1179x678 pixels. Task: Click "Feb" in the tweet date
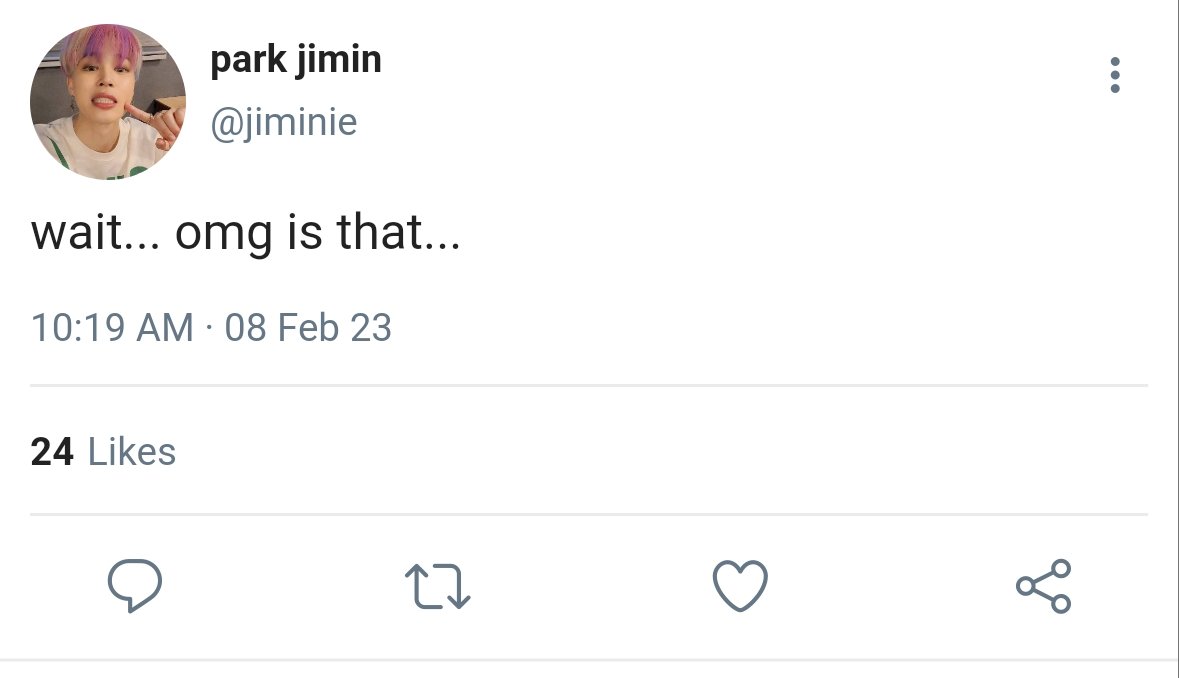[x=308, y=328]
